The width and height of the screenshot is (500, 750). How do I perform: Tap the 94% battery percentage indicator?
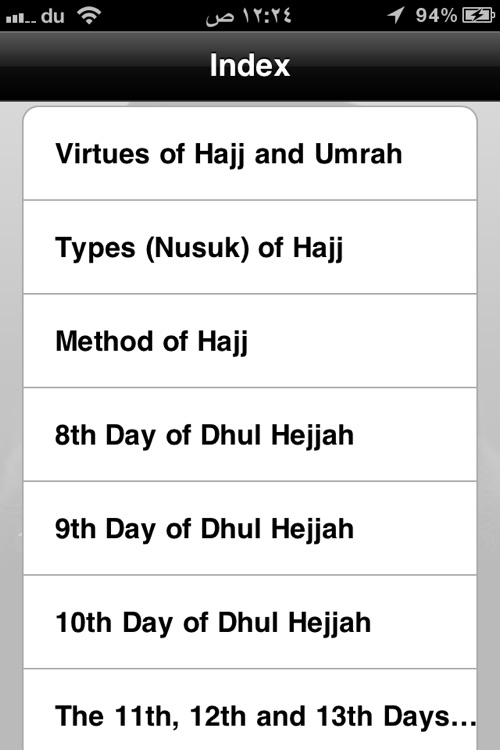click(436, 16)
